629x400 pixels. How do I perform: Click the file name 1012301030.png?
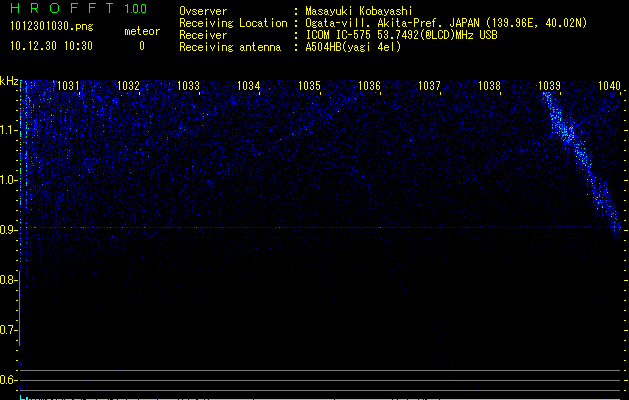point(52,27)
